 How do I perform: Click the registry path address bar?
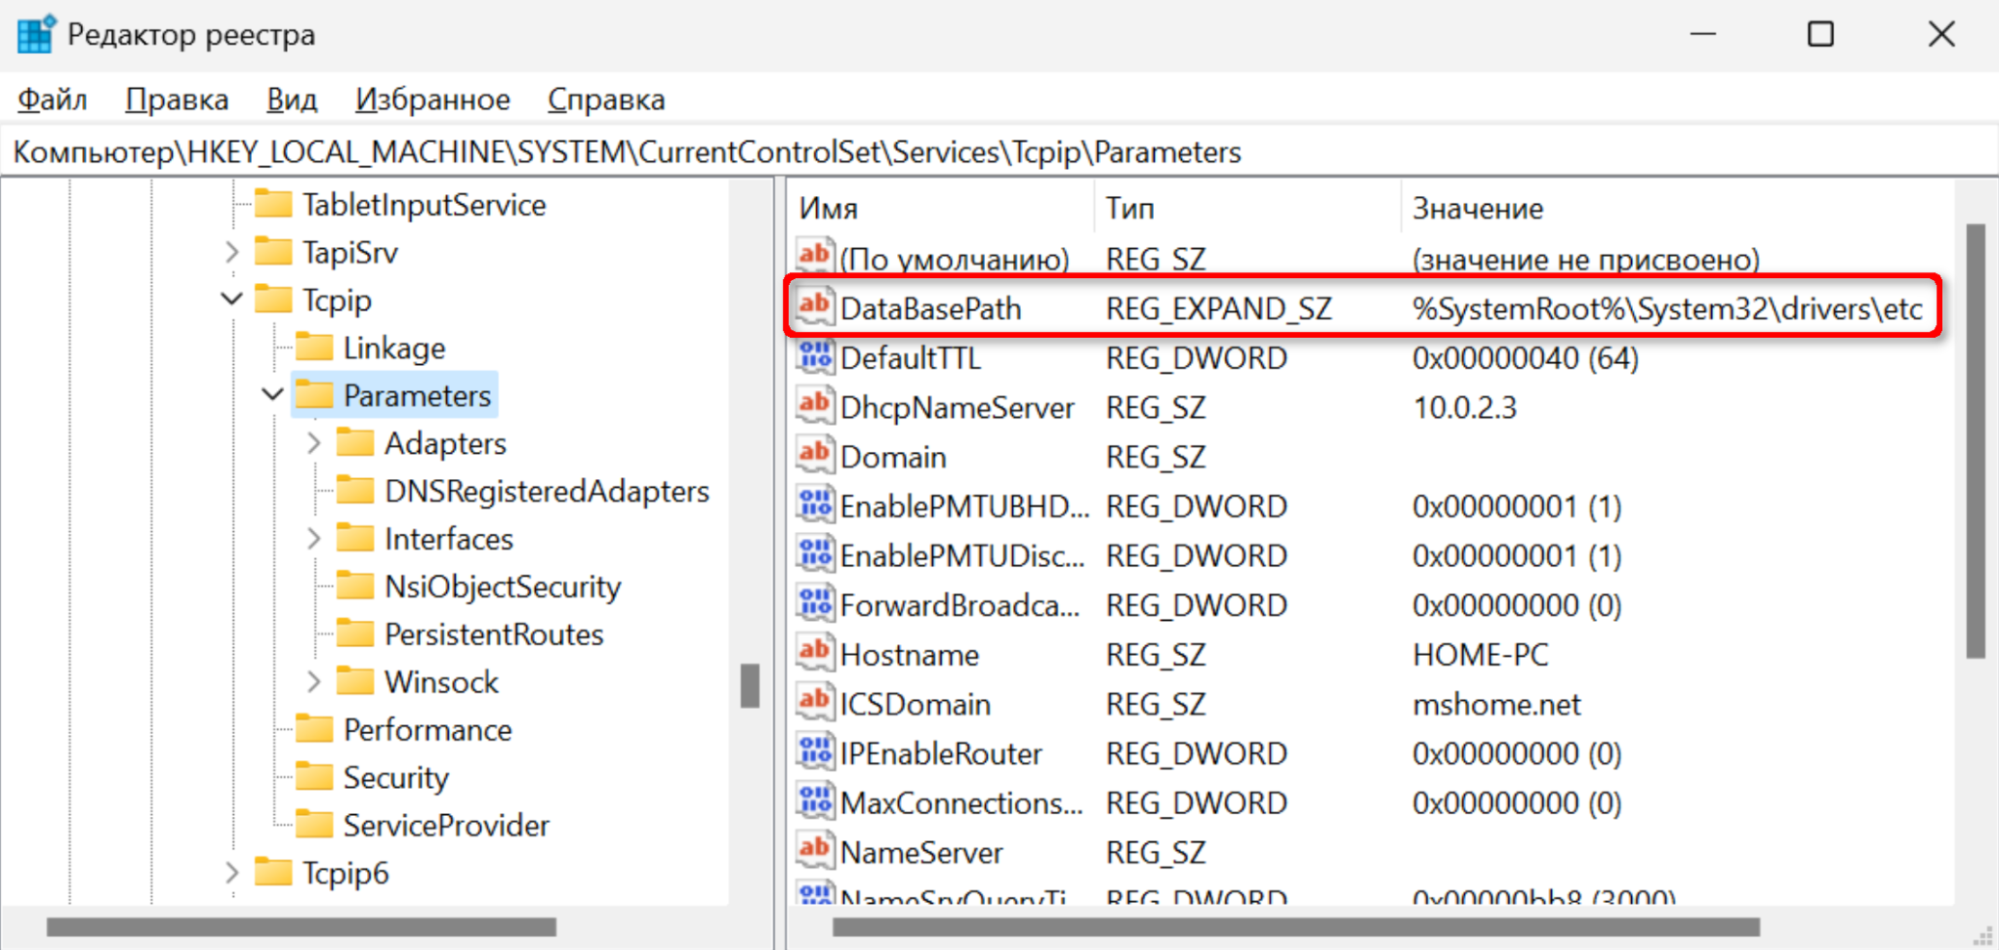point(1000,152)
